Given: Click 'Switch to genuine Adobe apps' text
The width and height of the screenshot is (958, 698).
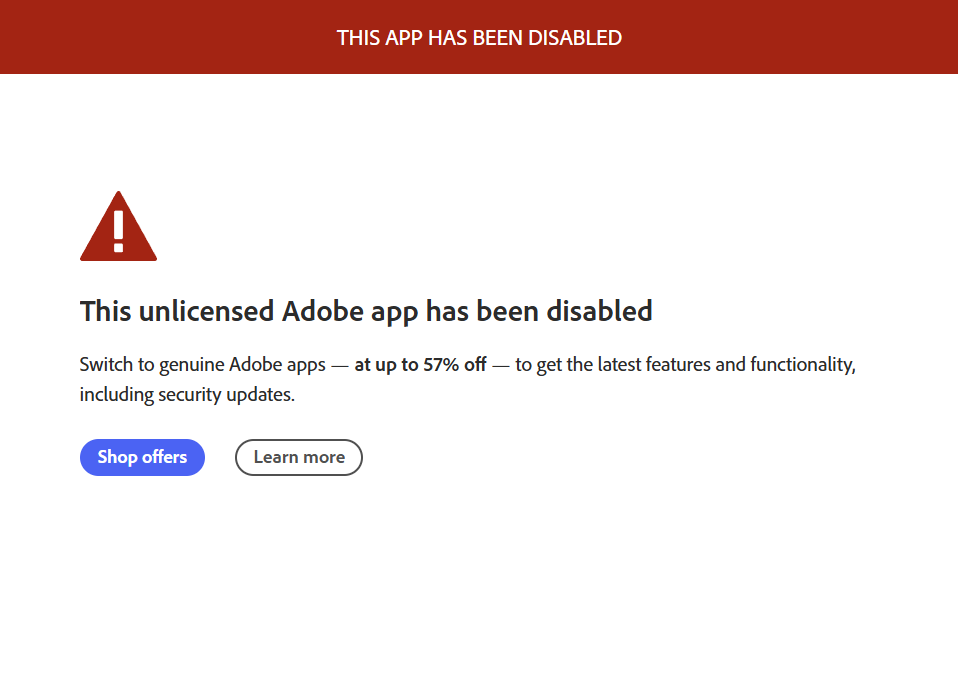Looking at the screenshot, I should point(202,364).
